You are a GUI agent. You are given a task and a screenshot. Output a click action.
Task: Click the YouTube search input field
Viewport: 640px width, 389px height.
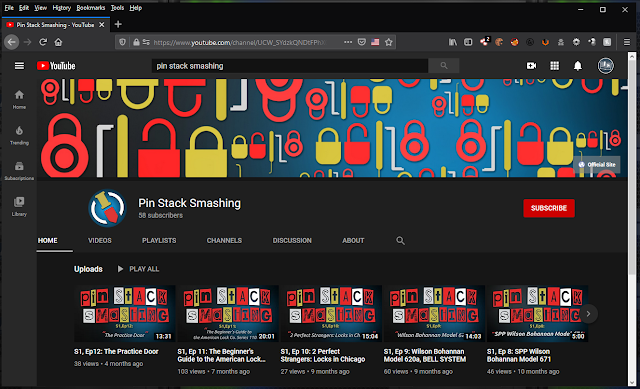(x=290, y=66)
